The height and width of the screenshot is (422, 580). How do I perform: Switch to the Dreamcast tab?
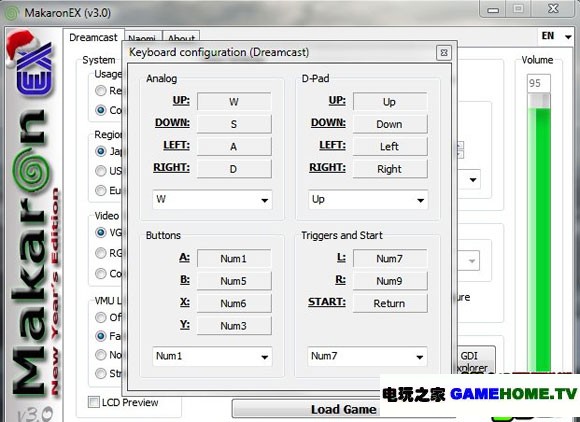pyautogui.click(x=93, y=37)
